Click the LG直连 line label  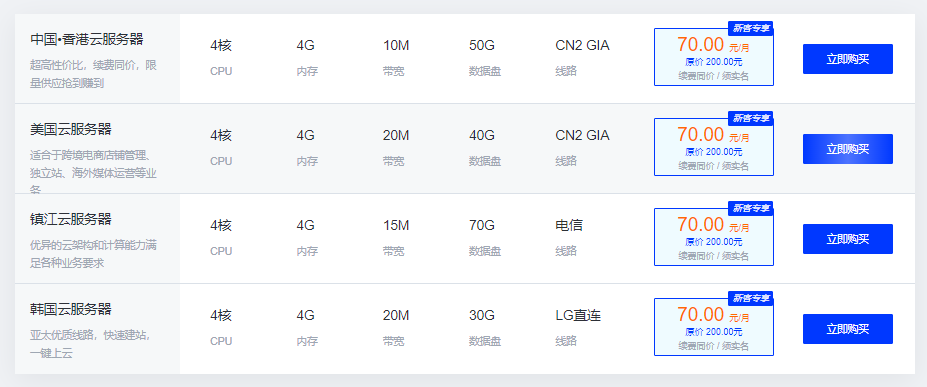point(578,316)
